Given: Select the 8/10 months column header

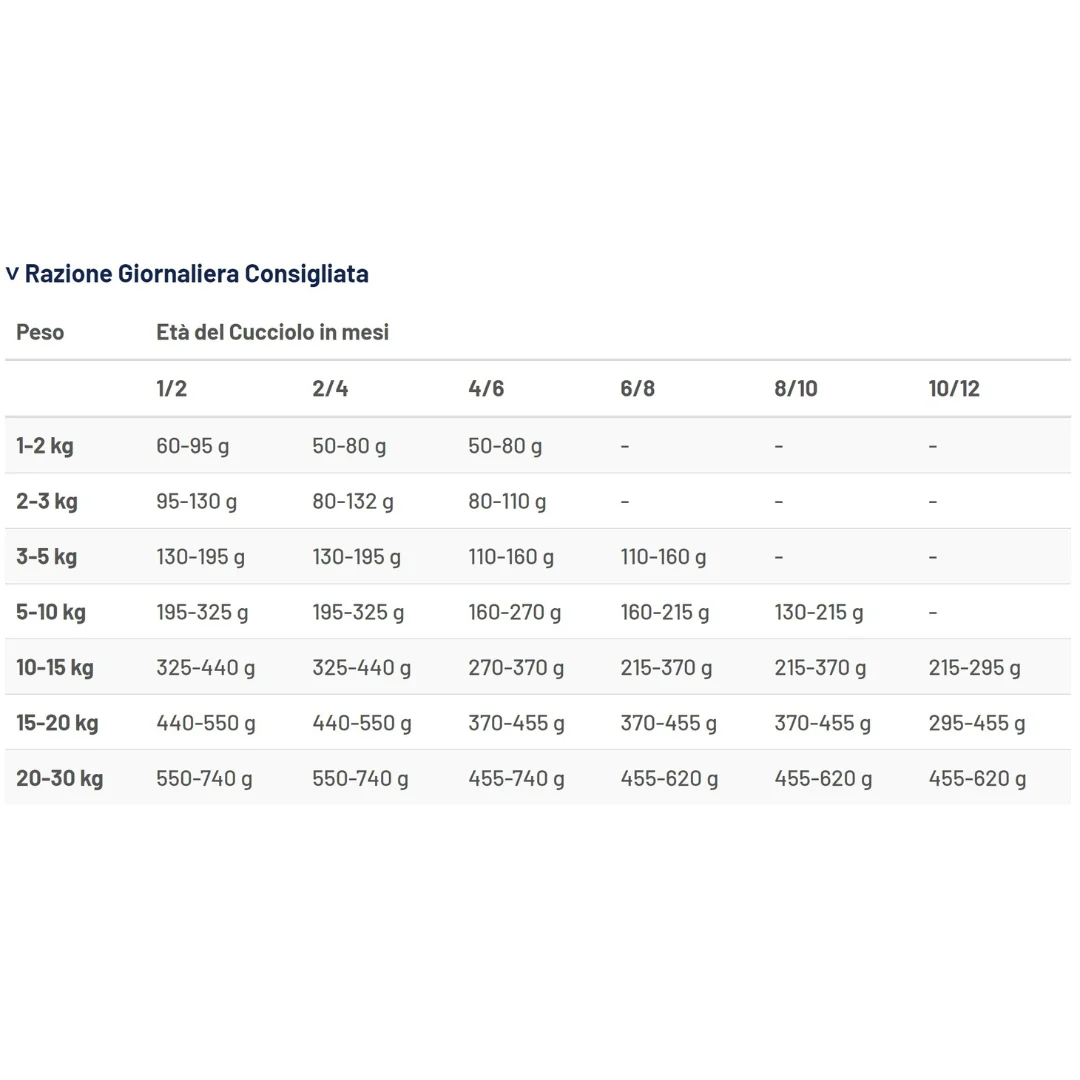Looking at the screenshot, I should 796,388.
